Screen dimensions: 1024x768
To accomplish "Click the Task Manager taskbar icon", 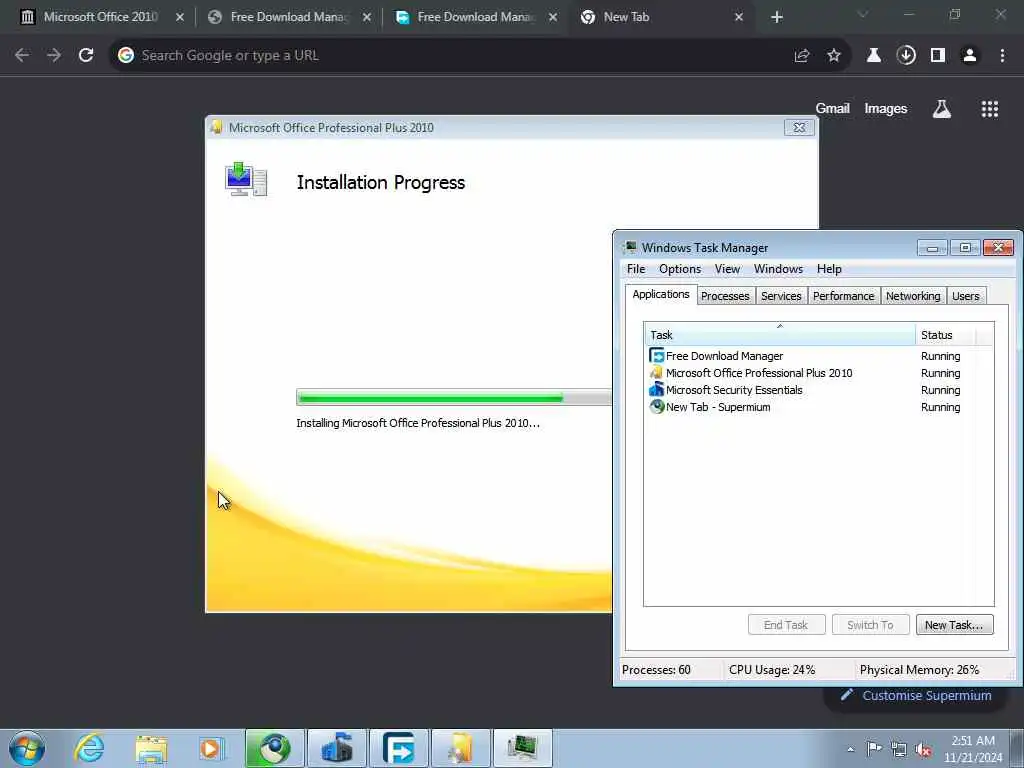I will pyautogui.click(x=522, y=748).
